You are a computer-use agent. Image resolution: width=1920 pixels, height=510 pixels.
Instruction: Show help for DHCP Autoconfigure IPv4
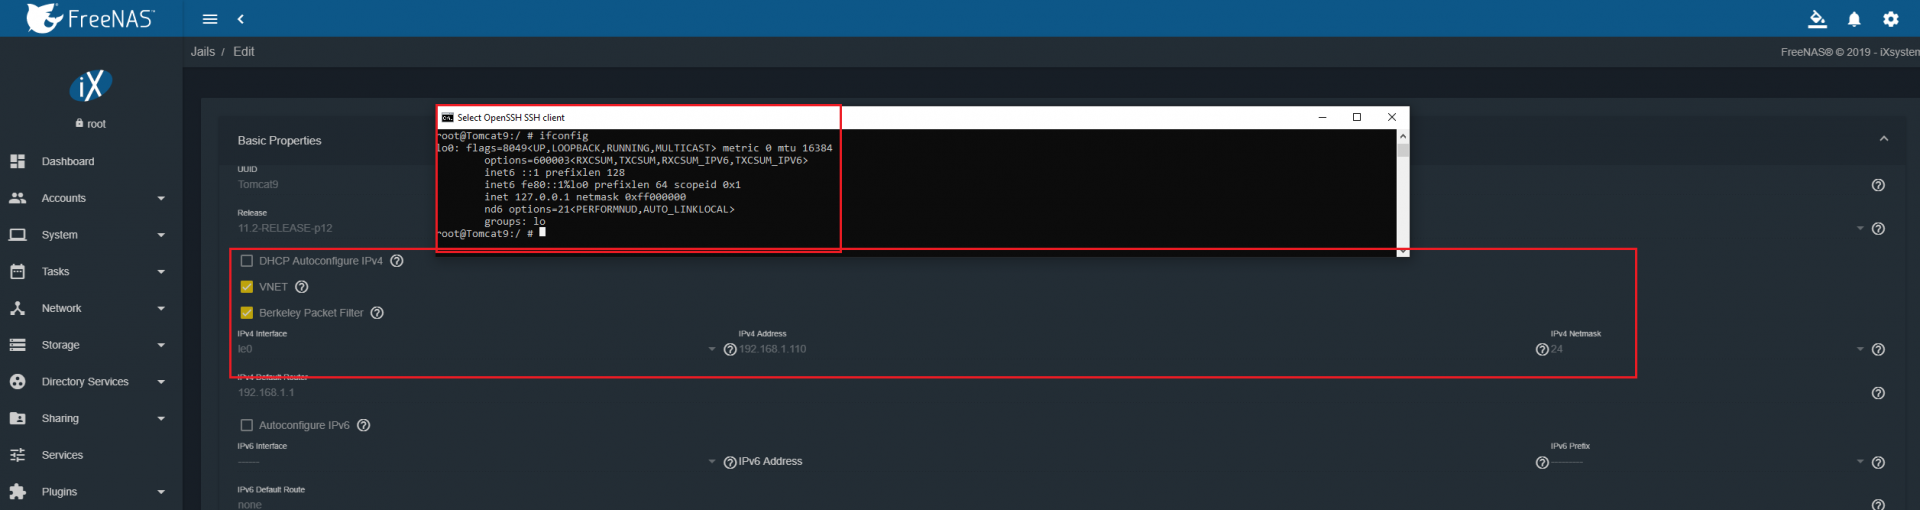click(397, 261)
